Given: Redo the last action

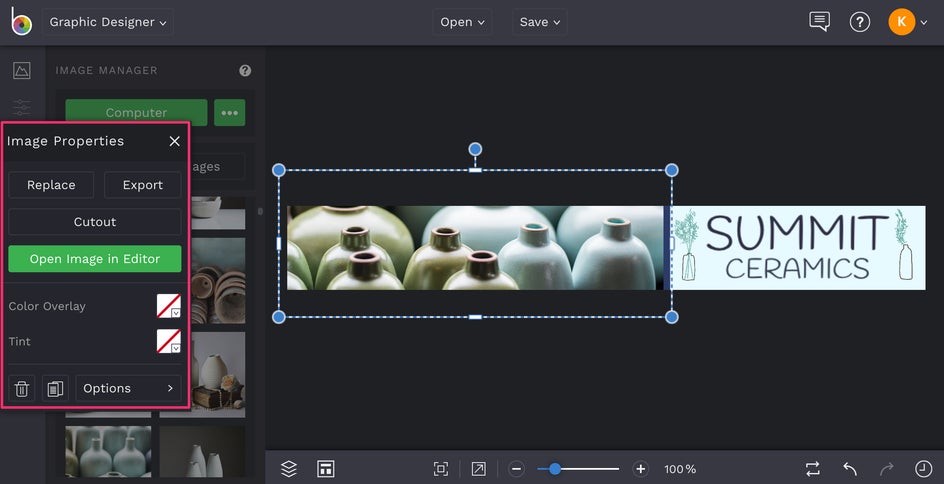Looking at the screenshot, I should [x=887, y=468].
